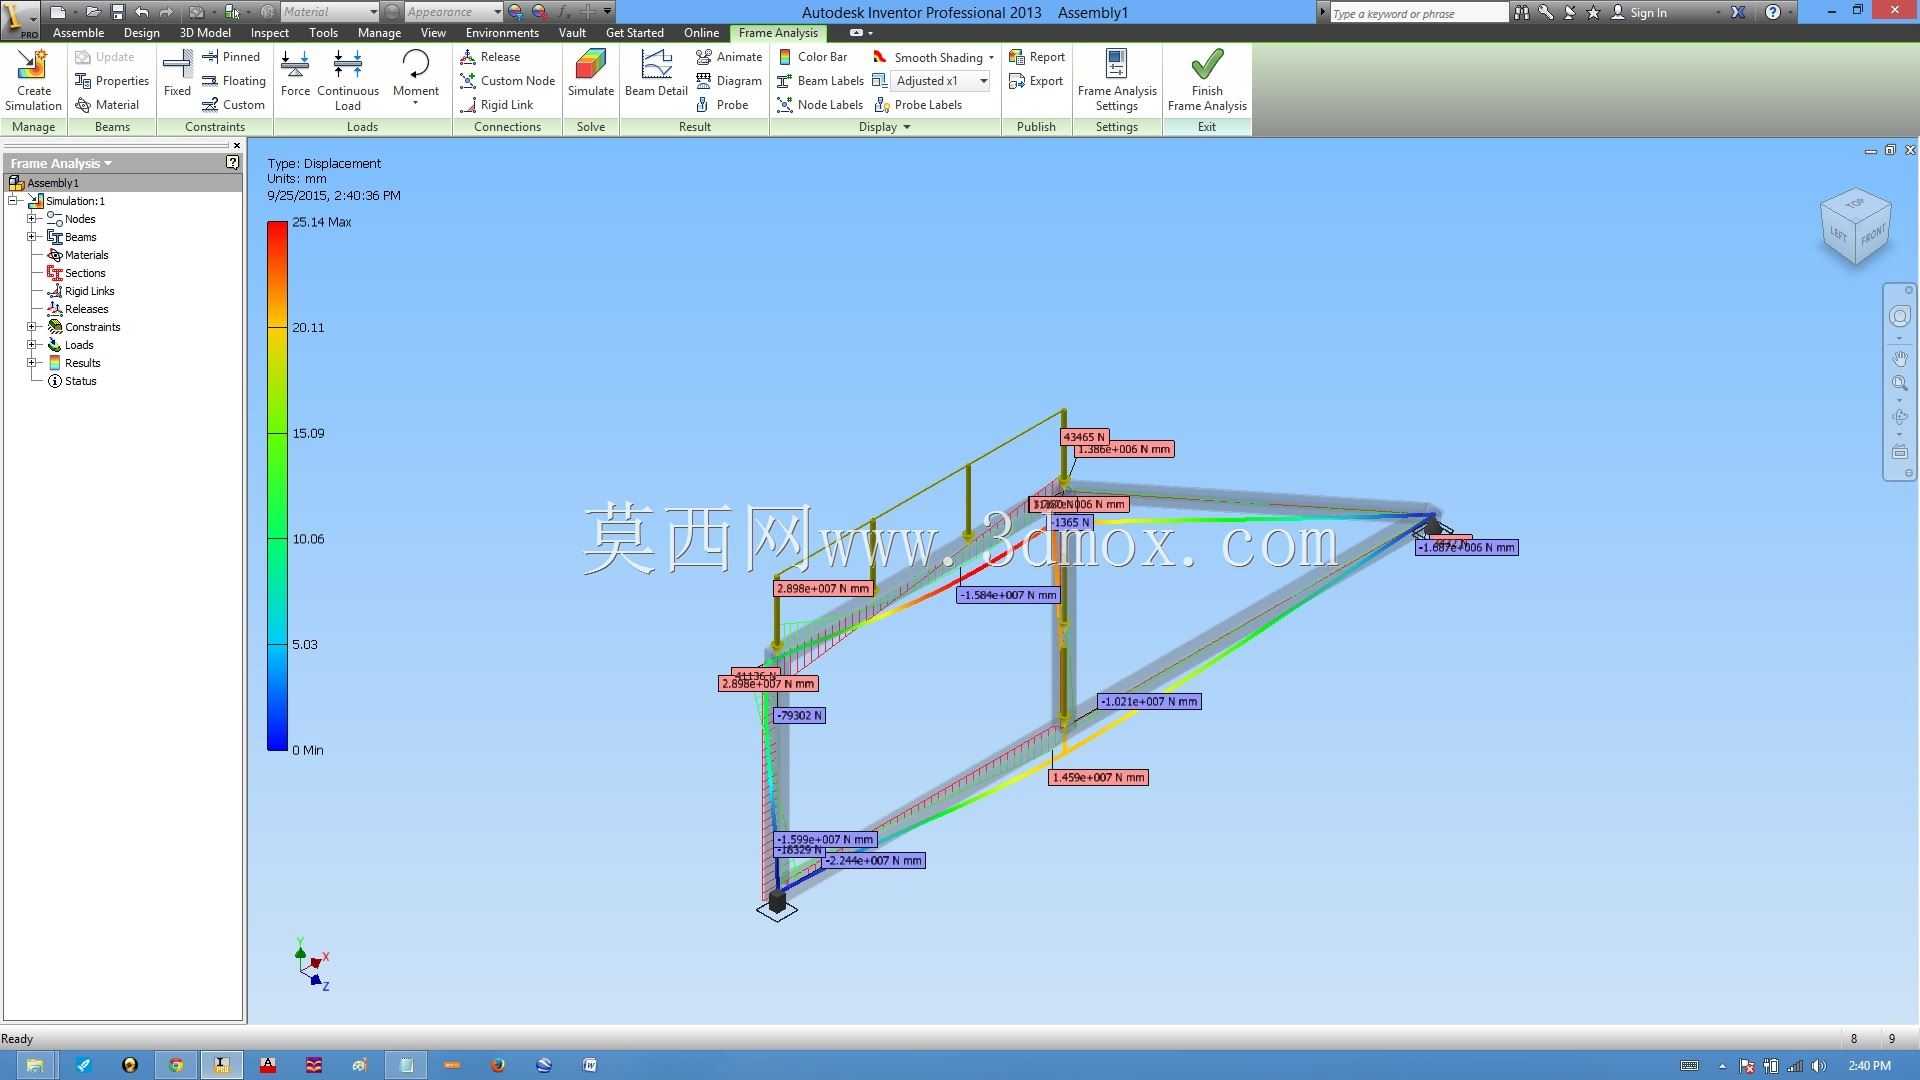Screen dimensions: 1920x1080
Task: Select the Releases tree item
Action: click(78, 309)
